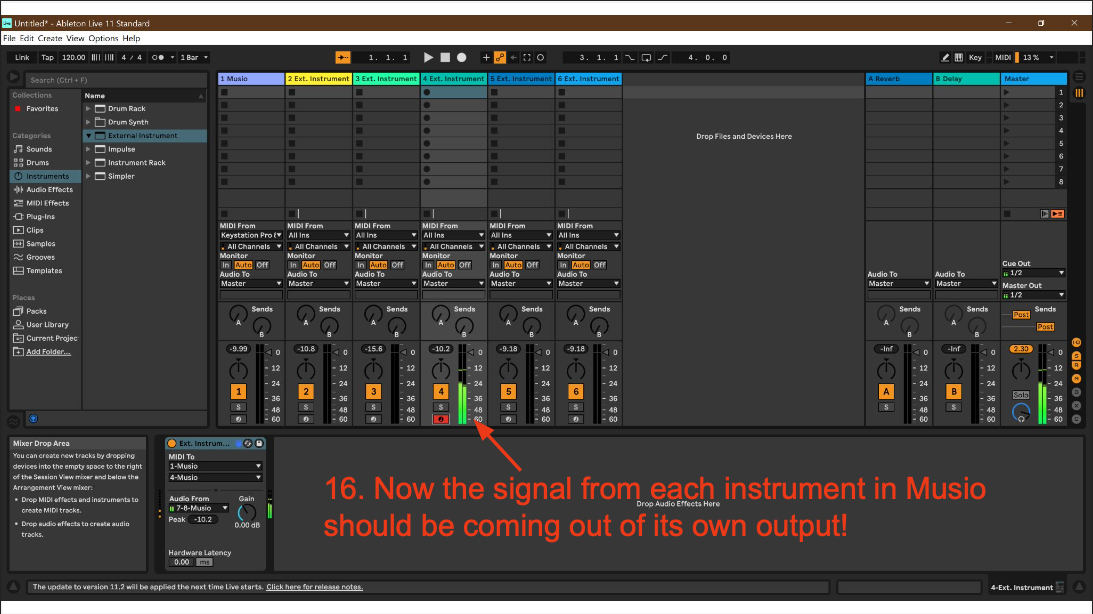Click Stop All Clips square on Master

1007,214
